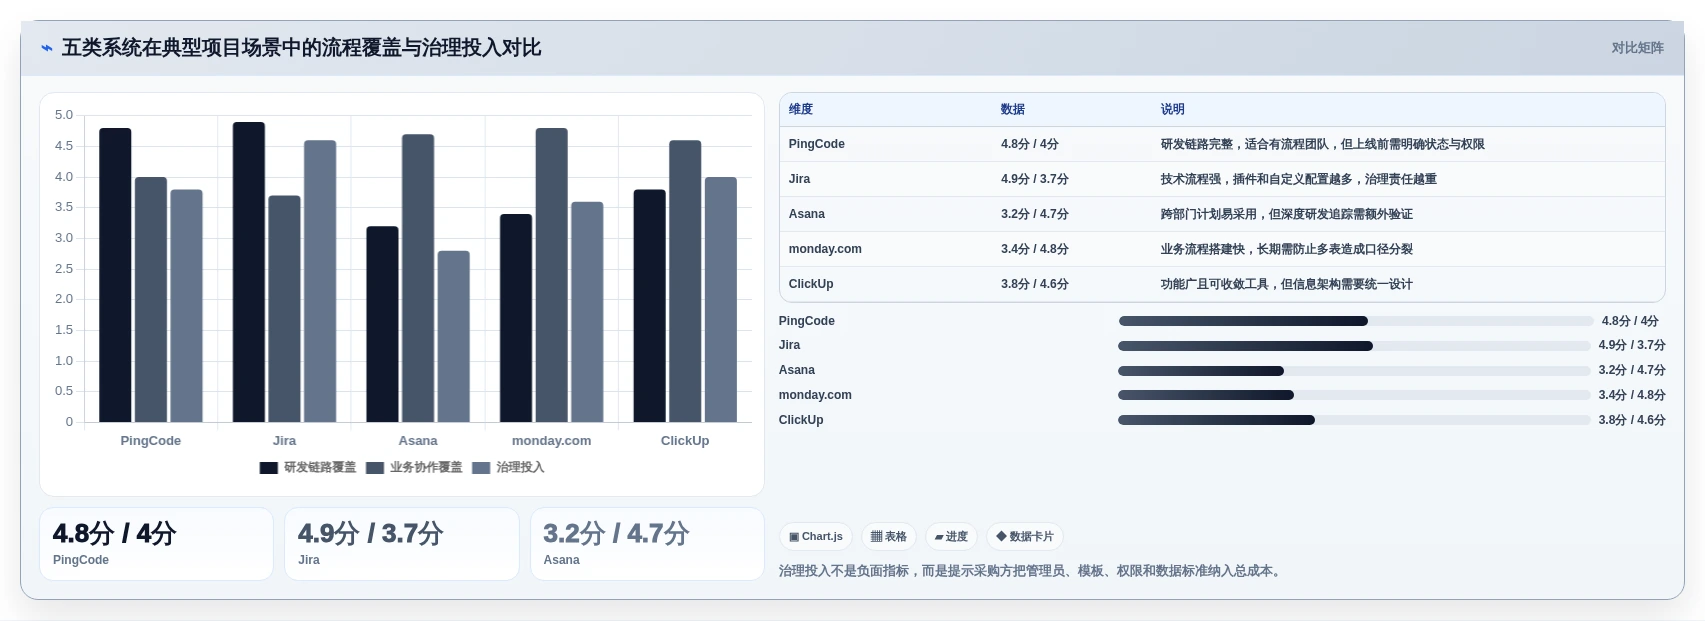Select the Chart.js tag chip

click(x=816, y=537)
